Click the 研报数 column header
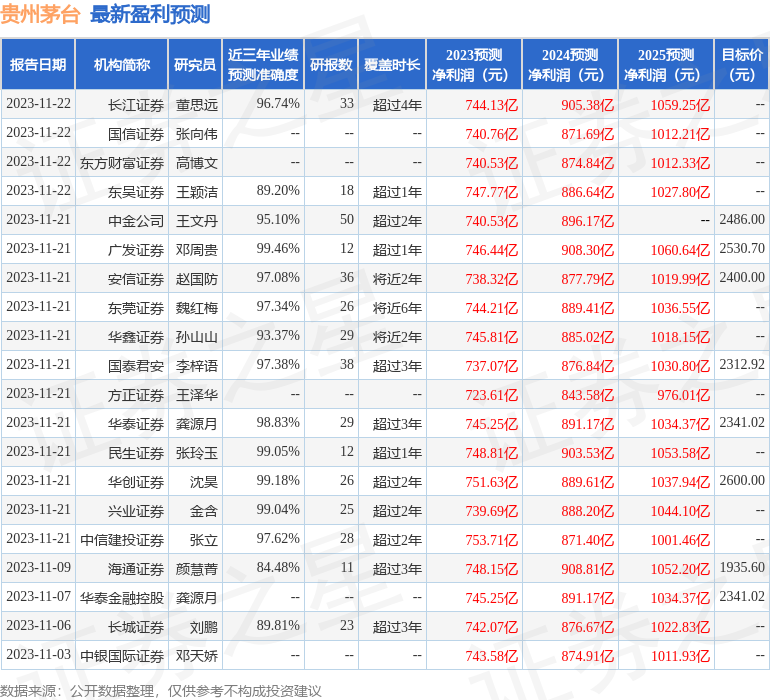The width and height of the screenshot is (770, 700). 331,64
